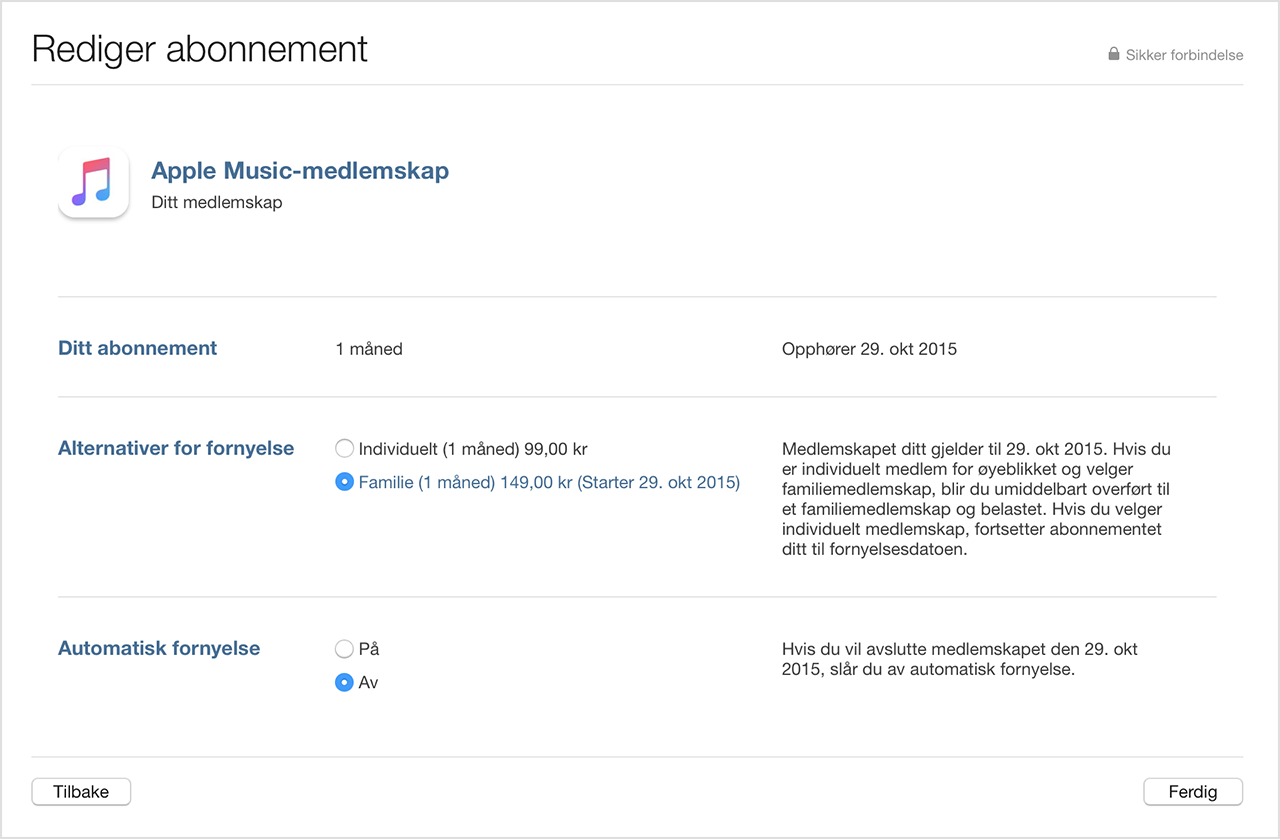
Task: Select the Individuelt (1 måned) 99,00 kr option
Action: coord(344,448)
